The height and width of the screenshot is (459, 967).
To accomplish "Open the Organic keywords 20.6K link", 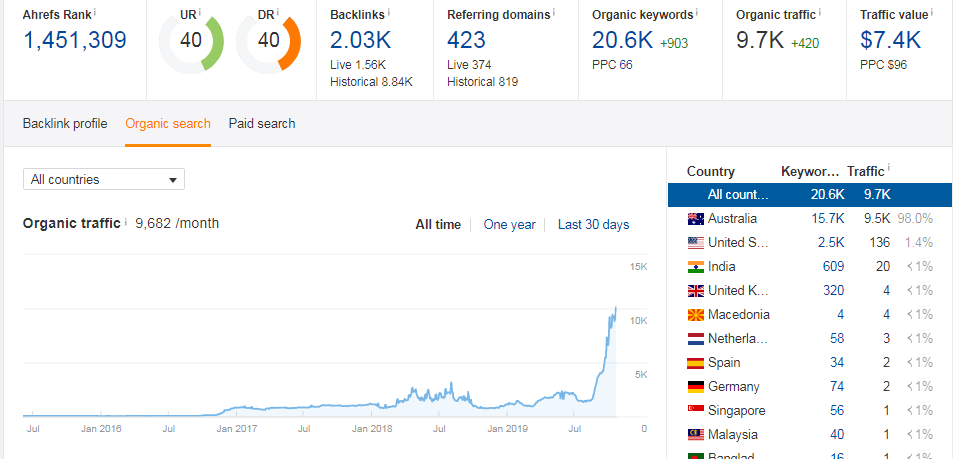I will point(622,40).
